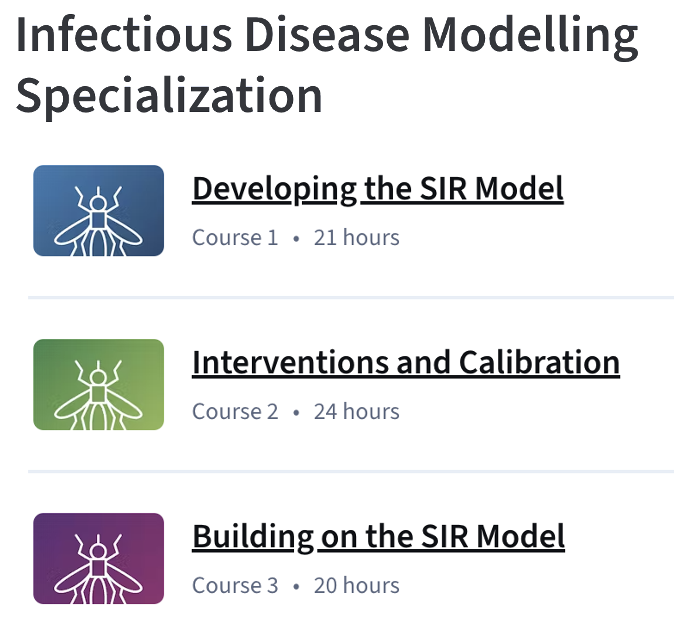This screenshot has width=674, height=624.
Task: Open the Interventions and Calibration course link
Action: (405, 362)
